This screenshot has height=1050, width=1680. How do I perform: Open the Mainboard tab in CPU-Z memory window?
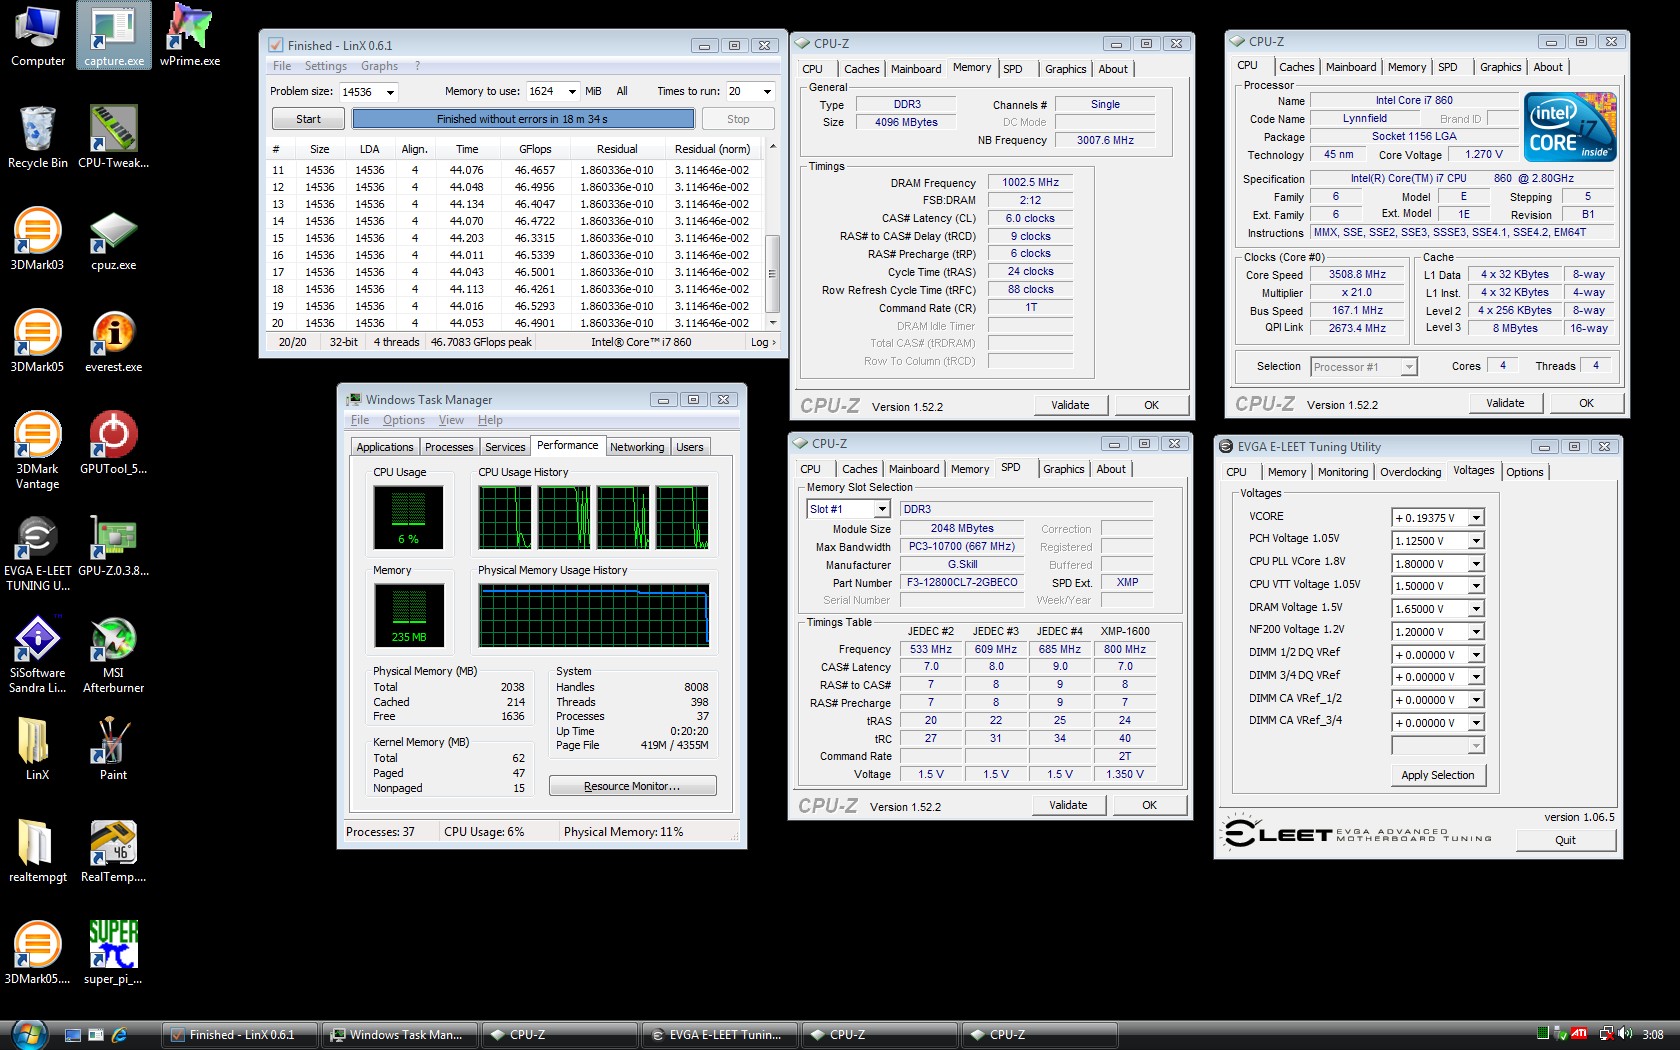916,69
